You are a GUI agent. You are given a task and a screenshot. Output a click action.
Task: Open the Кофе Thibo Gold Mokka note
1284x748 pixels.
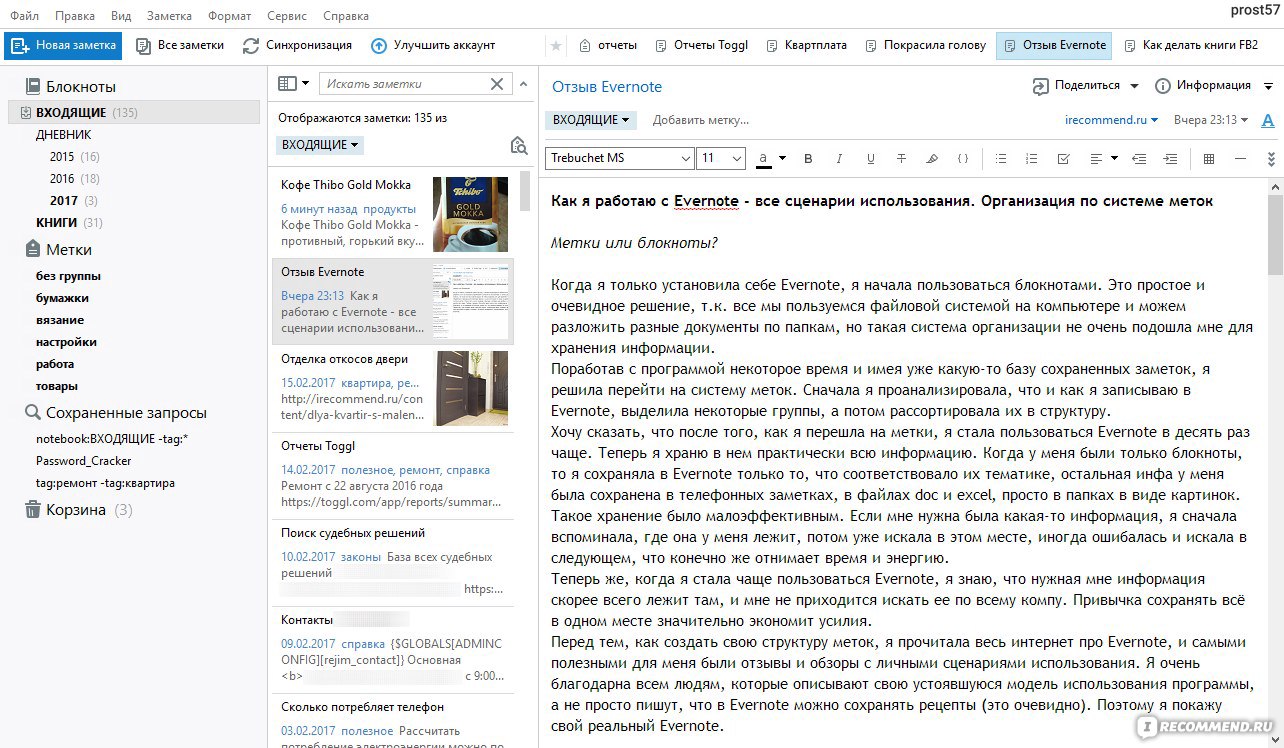click(x=392, y=215)
